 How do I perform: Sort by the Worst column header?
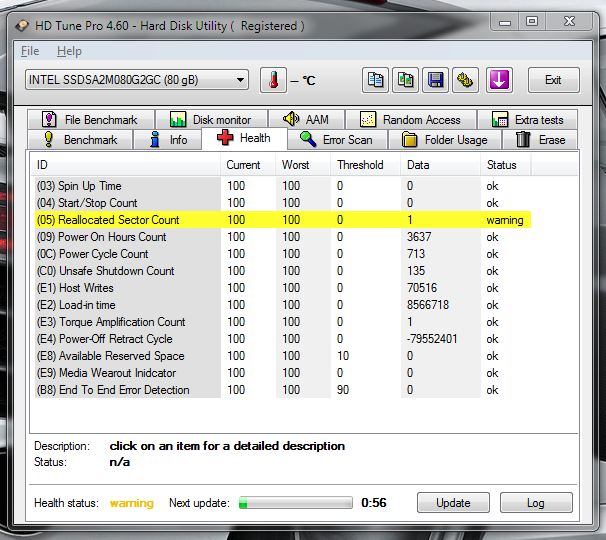(x=303, y=165)
